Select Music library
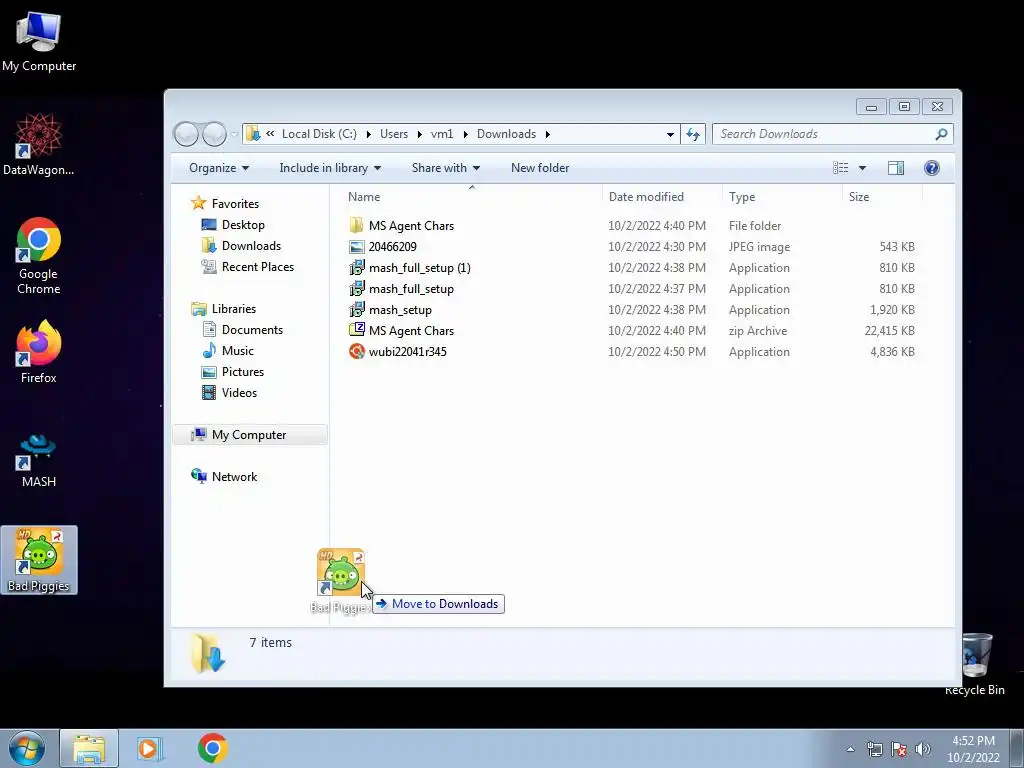1024x768 pixels. coord(228,351)
